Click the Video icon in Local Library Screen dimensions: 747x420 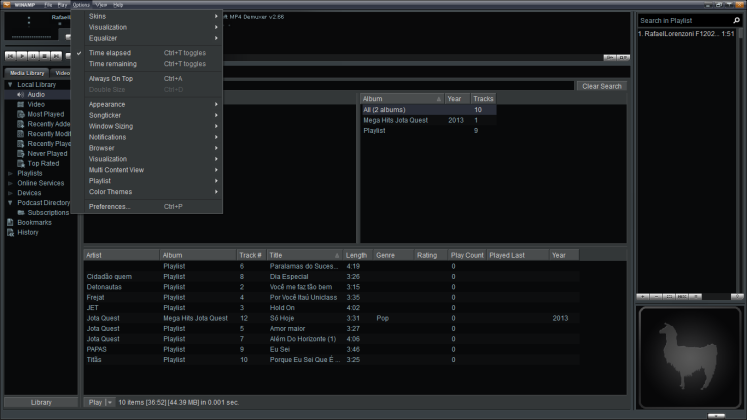click(20, 104)
